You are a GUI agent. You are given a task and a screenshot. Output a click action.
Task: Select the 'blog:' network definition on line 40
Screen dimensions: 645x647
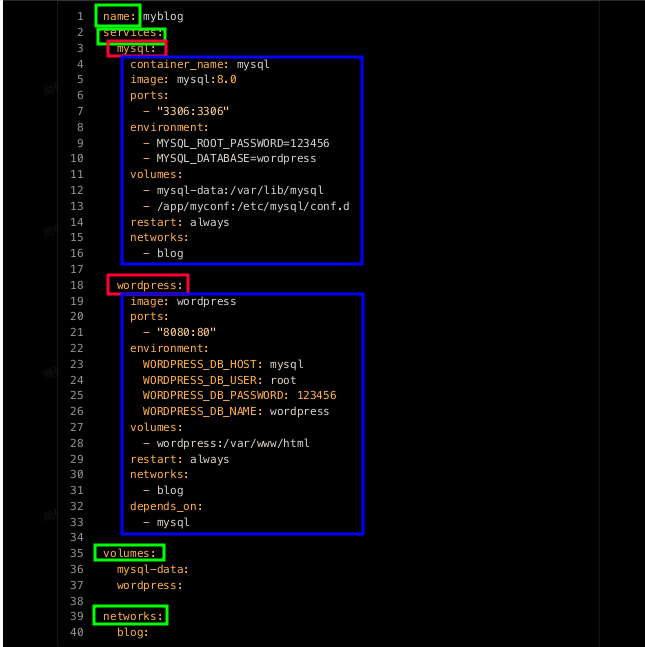click(x=132, y=632)
